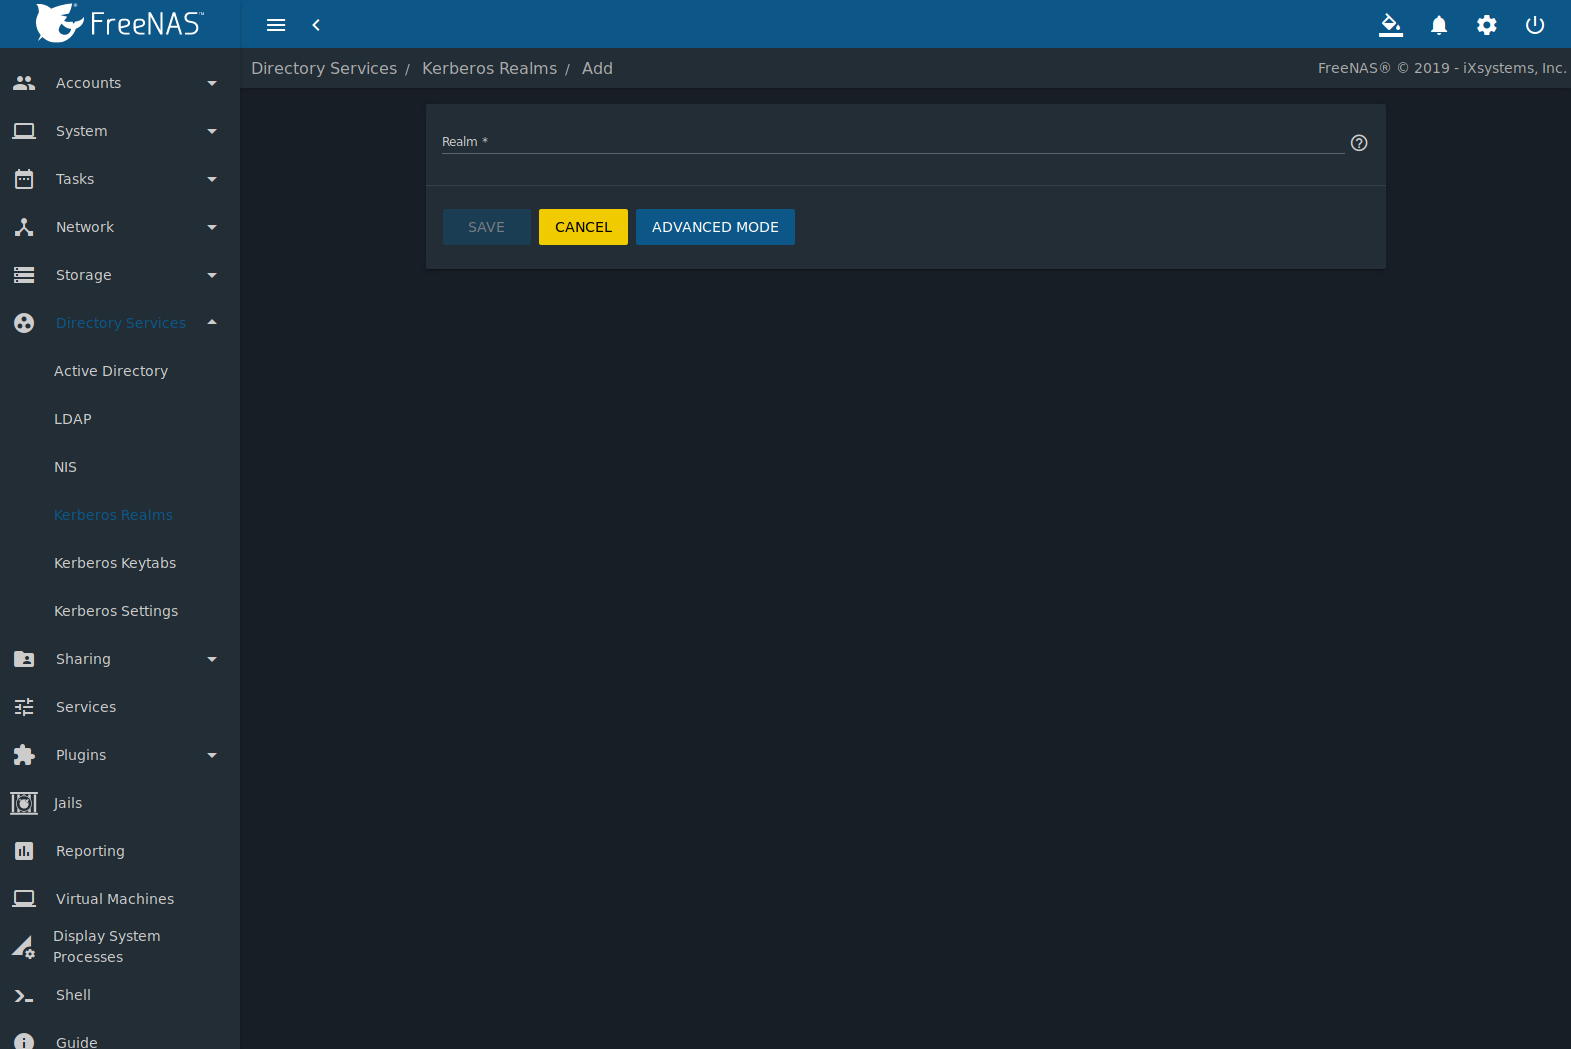Expand the Accounts menu arrow
The width and height of the screenshot is (1571, 1049).
(212, 83)
